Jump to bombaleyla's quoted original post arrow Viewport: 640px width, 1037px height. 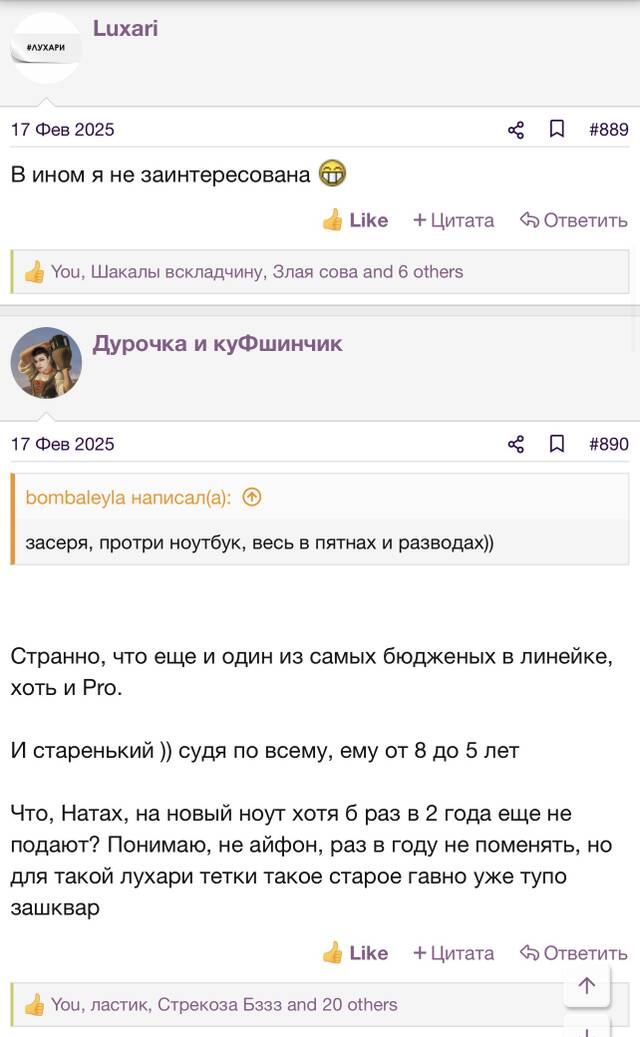252,497
